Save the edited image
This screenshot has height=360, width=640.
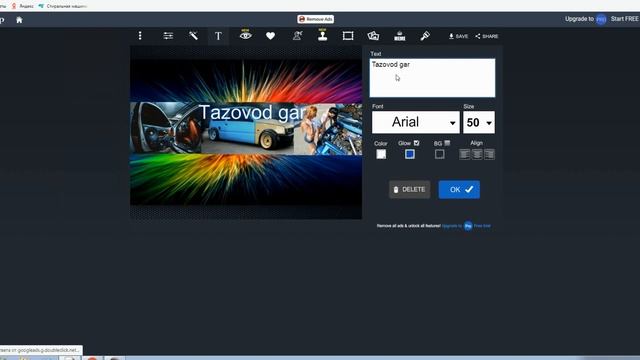coord(458,36)
